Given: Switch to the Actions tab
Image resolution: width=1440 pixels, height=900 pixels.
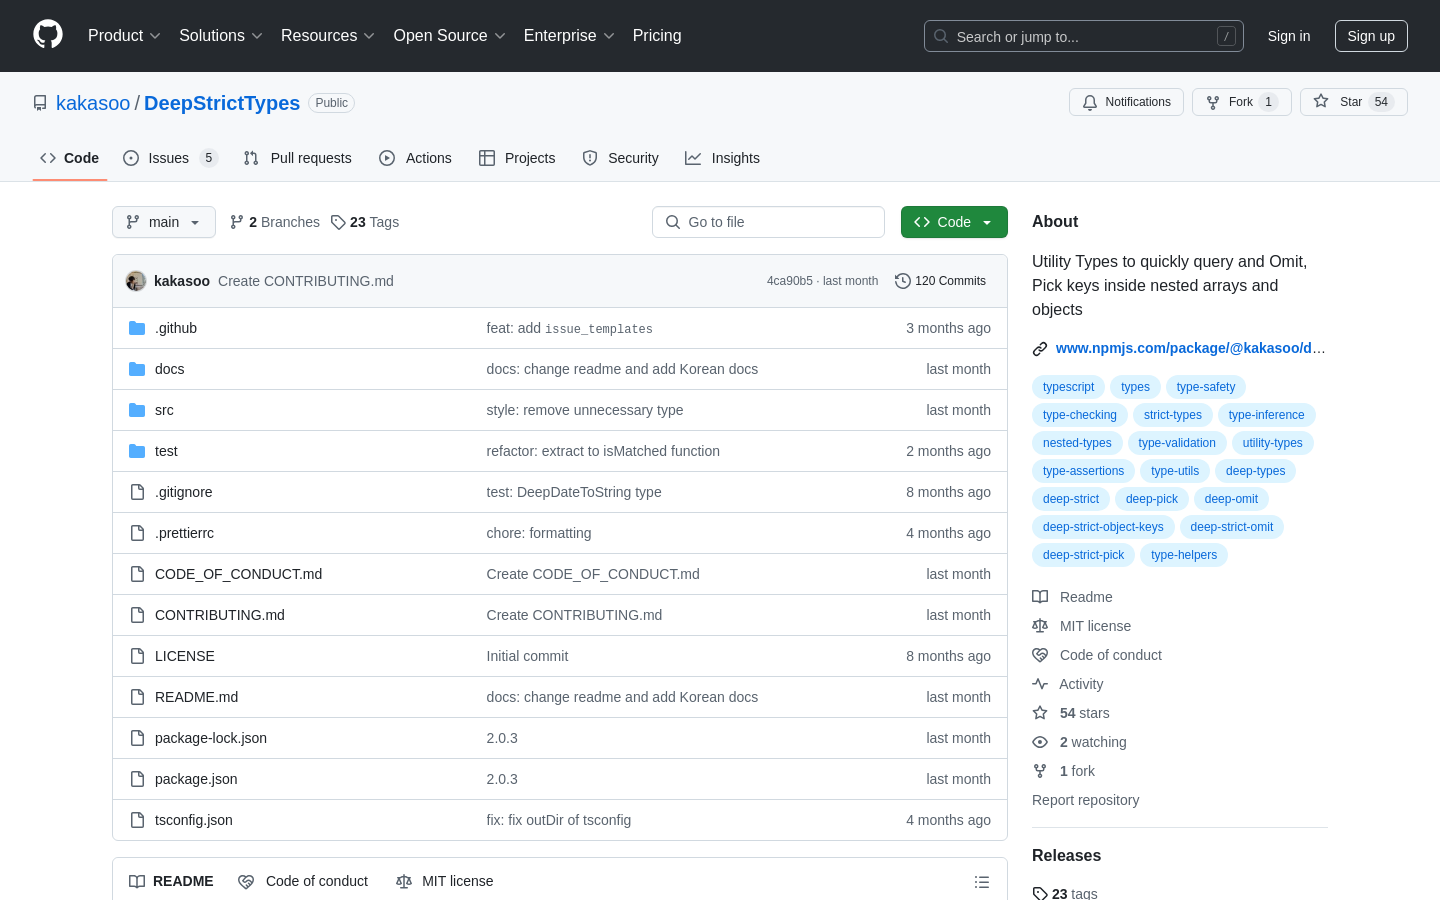Looking at the screenshot, I should tap(415, 158).
